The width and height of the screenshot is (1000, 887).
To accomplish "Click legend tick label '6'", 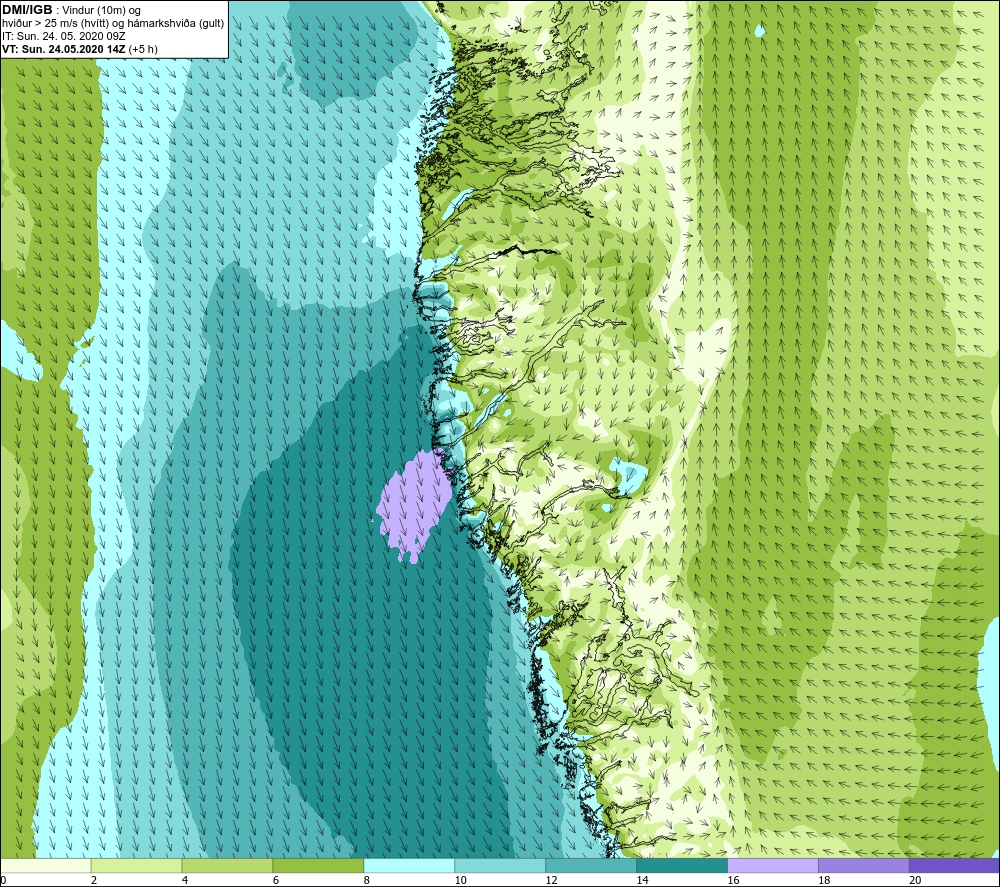I will pyautogui.click(x=276, y=881).
